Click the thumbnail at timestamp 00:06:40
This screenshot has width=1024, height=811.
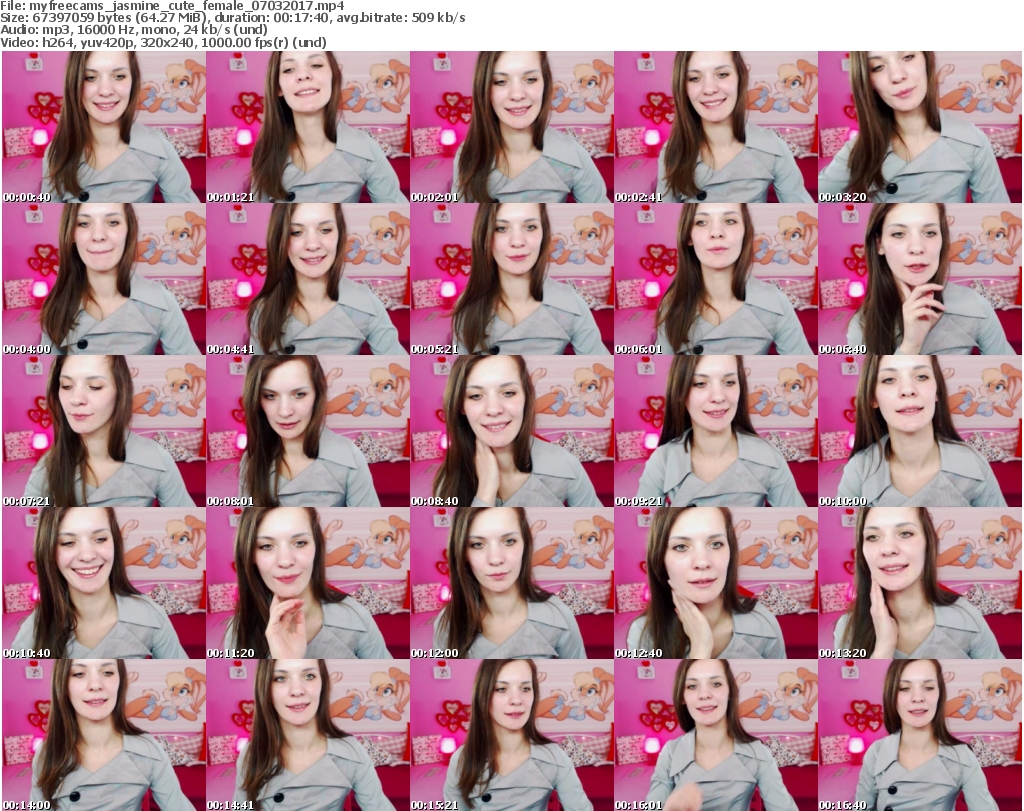[x=920, y=279]
